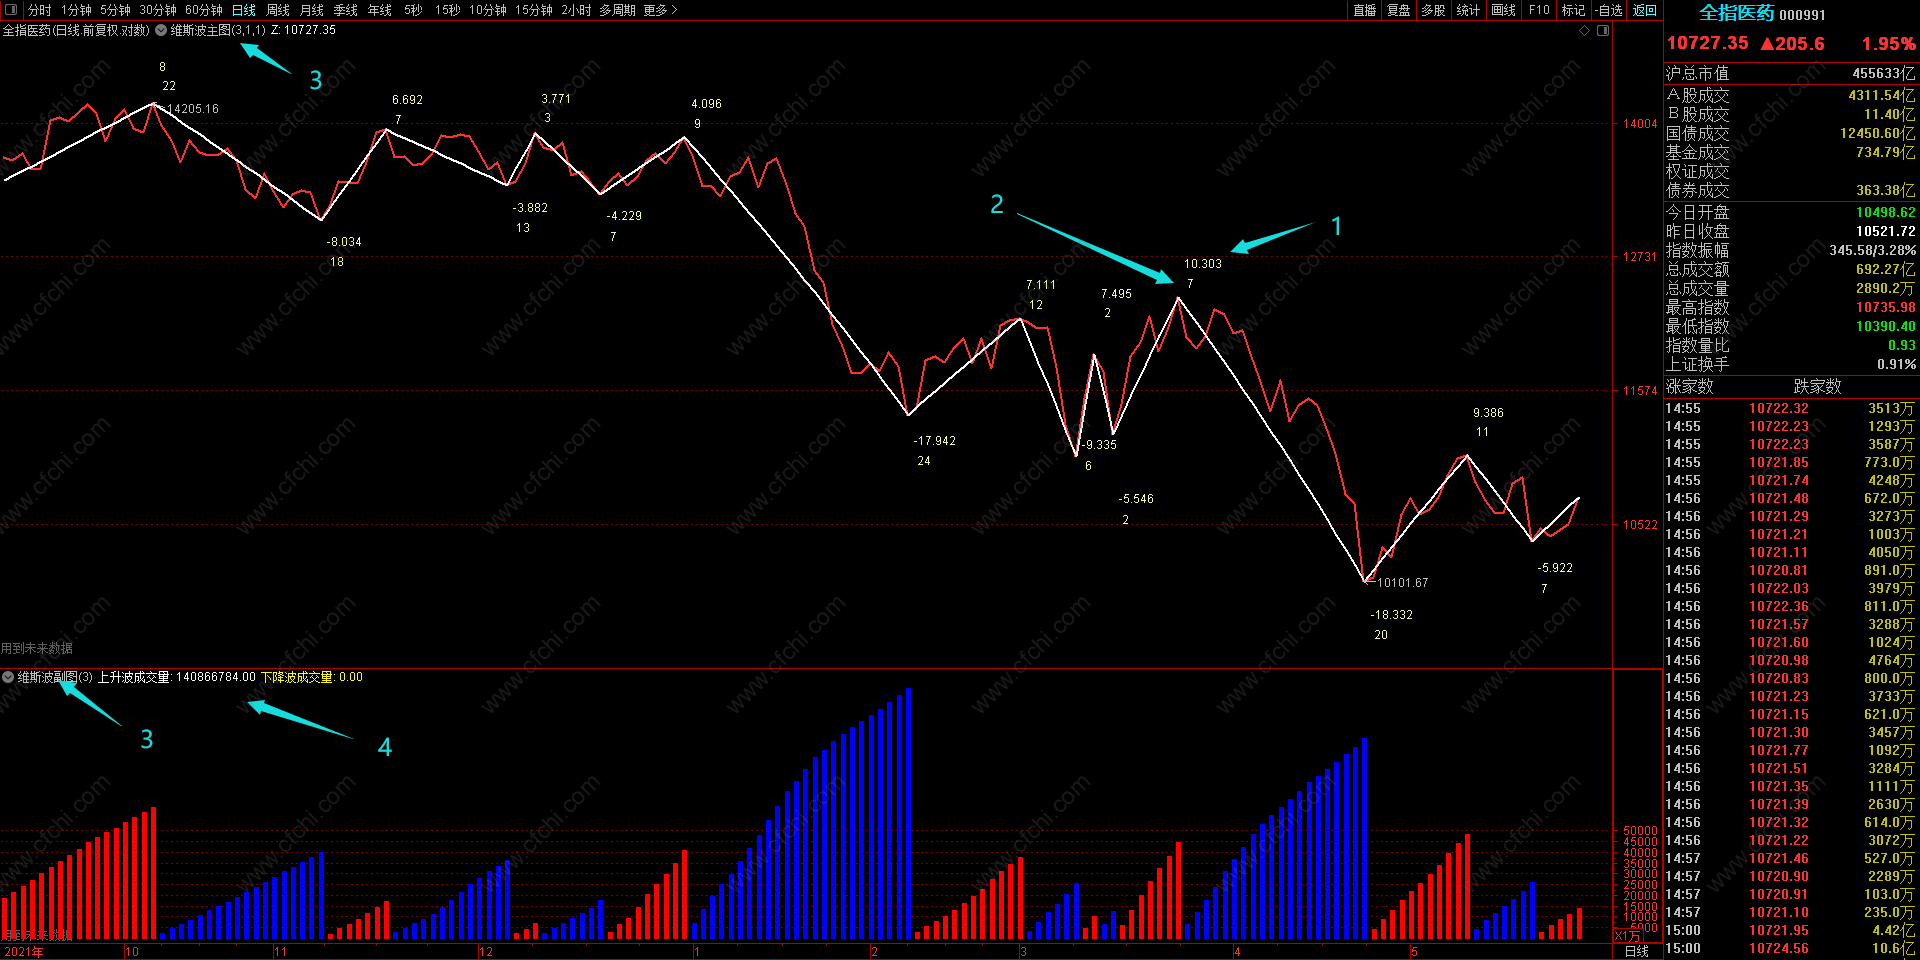Click the last tick row 15:00 10724.56

[x=1790, y=948]
